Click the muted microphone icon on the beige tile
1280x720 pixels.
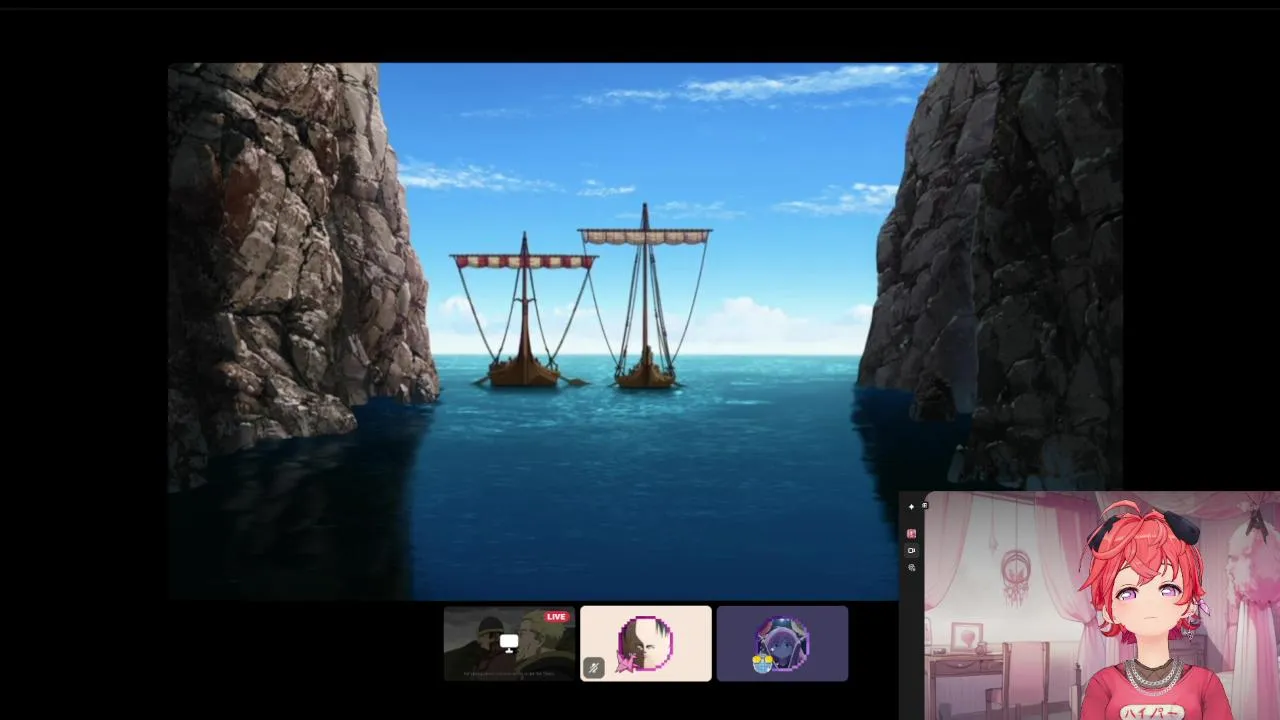click(593, 668)
